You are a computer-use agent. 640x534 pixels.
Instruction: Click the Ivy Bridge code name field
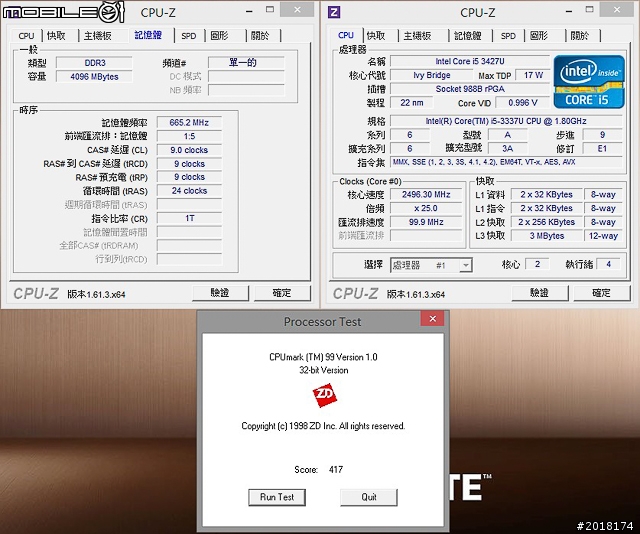[x=431, y=75]
